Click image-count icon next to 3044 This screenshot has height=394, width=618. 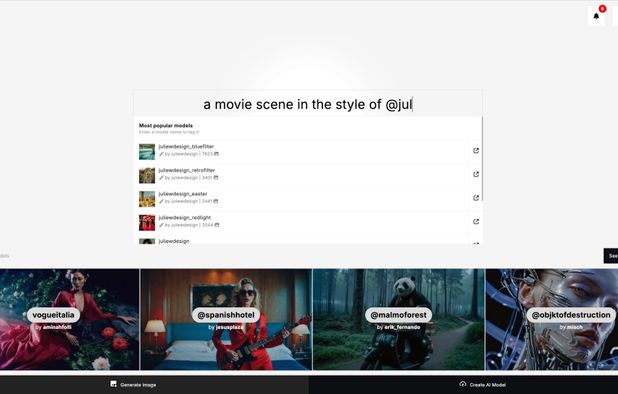pyautogui.click(x=217, y=225)
